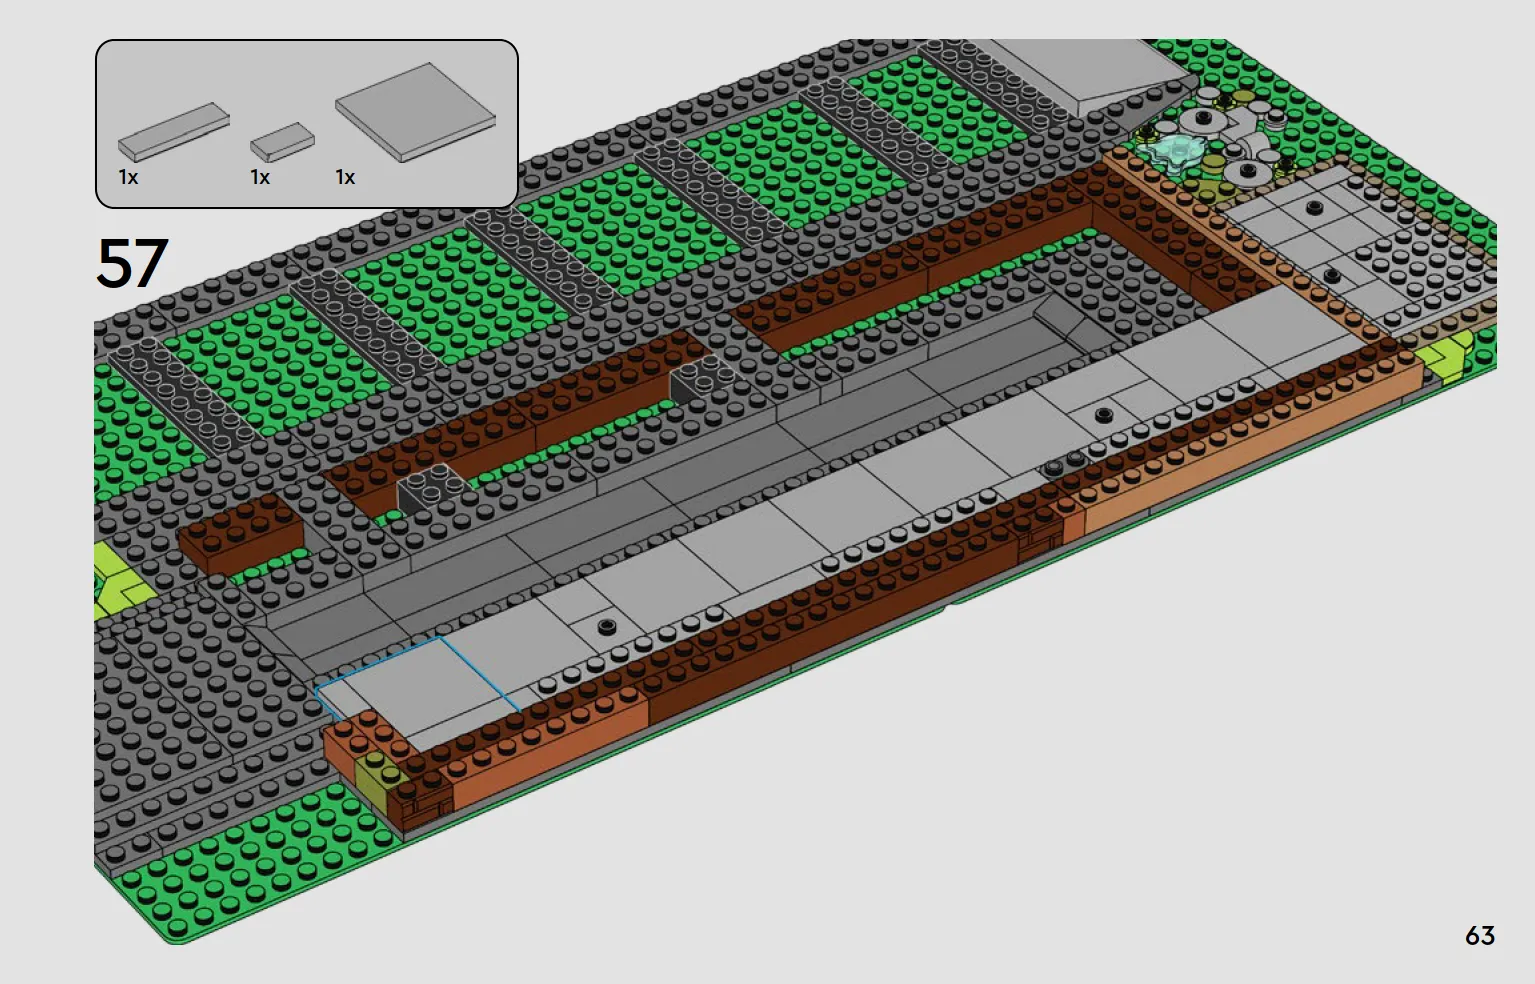This screenshot has height=984, width=1535.
Task: Select the small short tile in the parts box
Action: point(282,142)
